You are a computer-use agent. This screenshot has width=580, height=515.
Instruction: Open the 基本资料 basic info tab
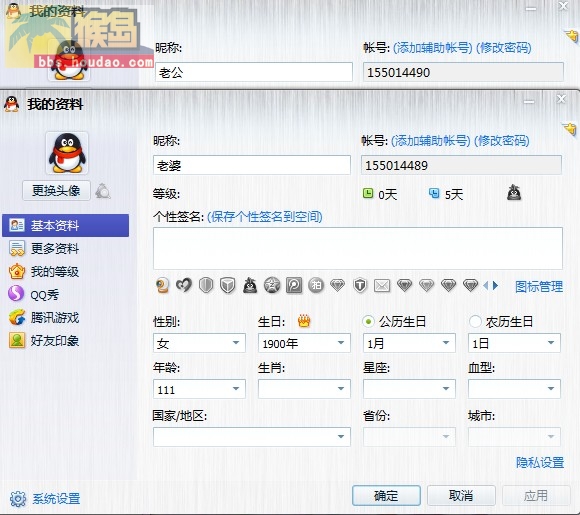(x=65, y=225)
